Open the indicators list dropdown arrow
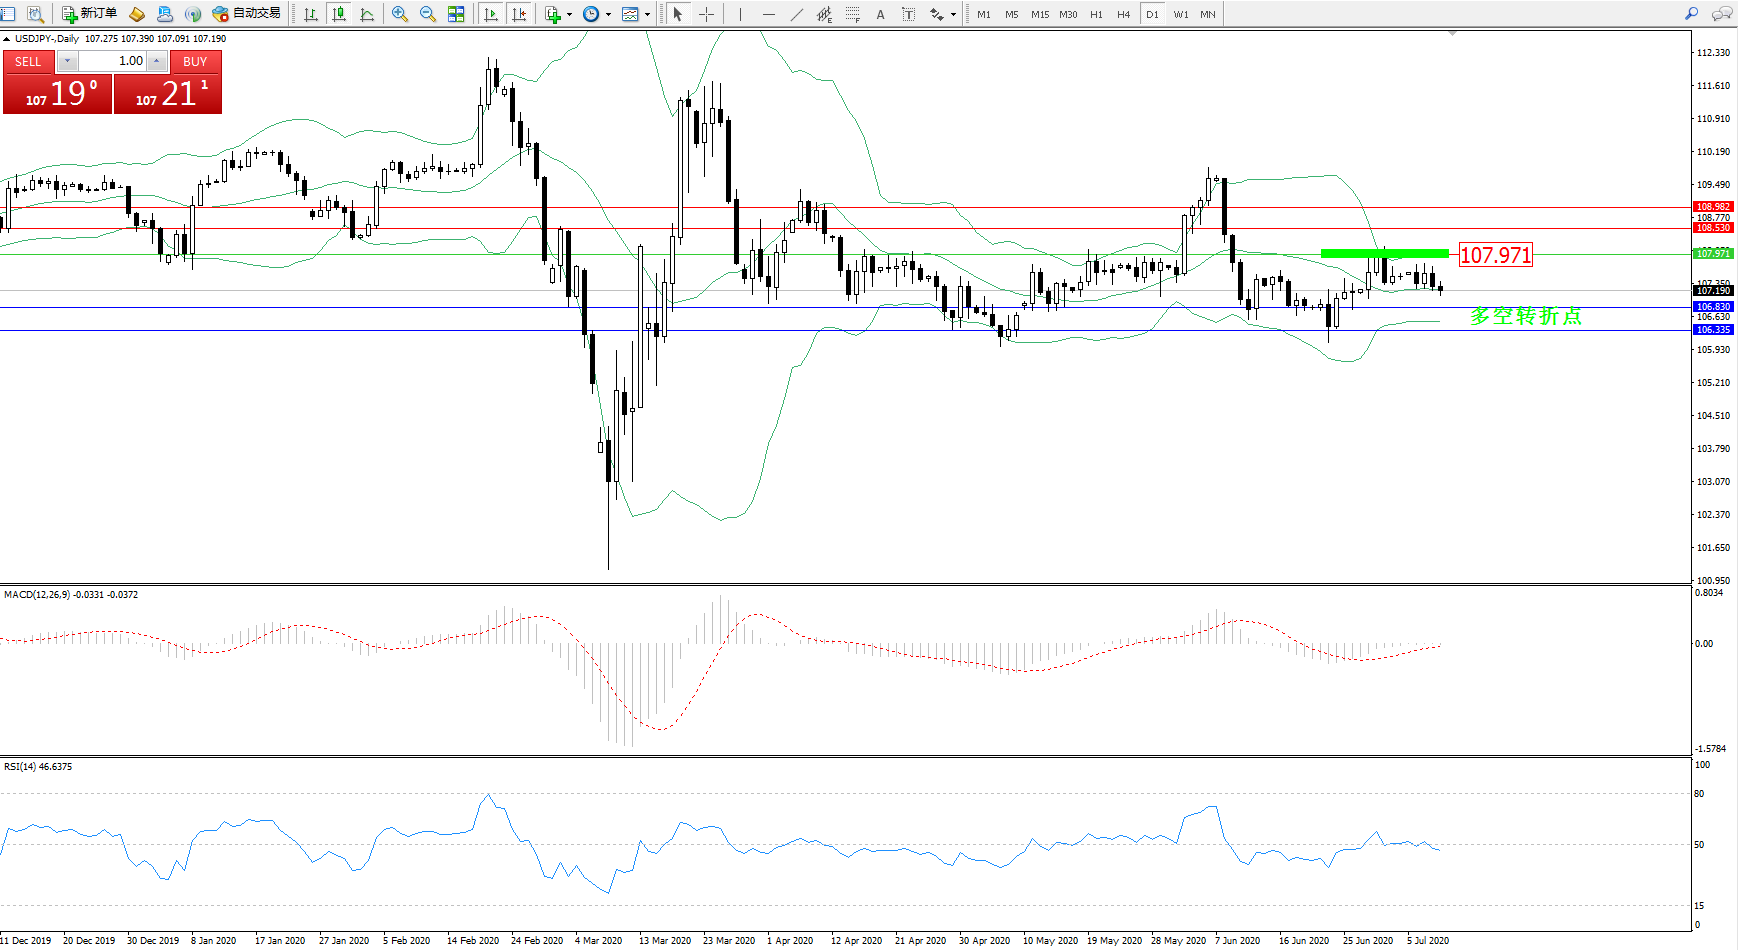 [x=569, y=15]
